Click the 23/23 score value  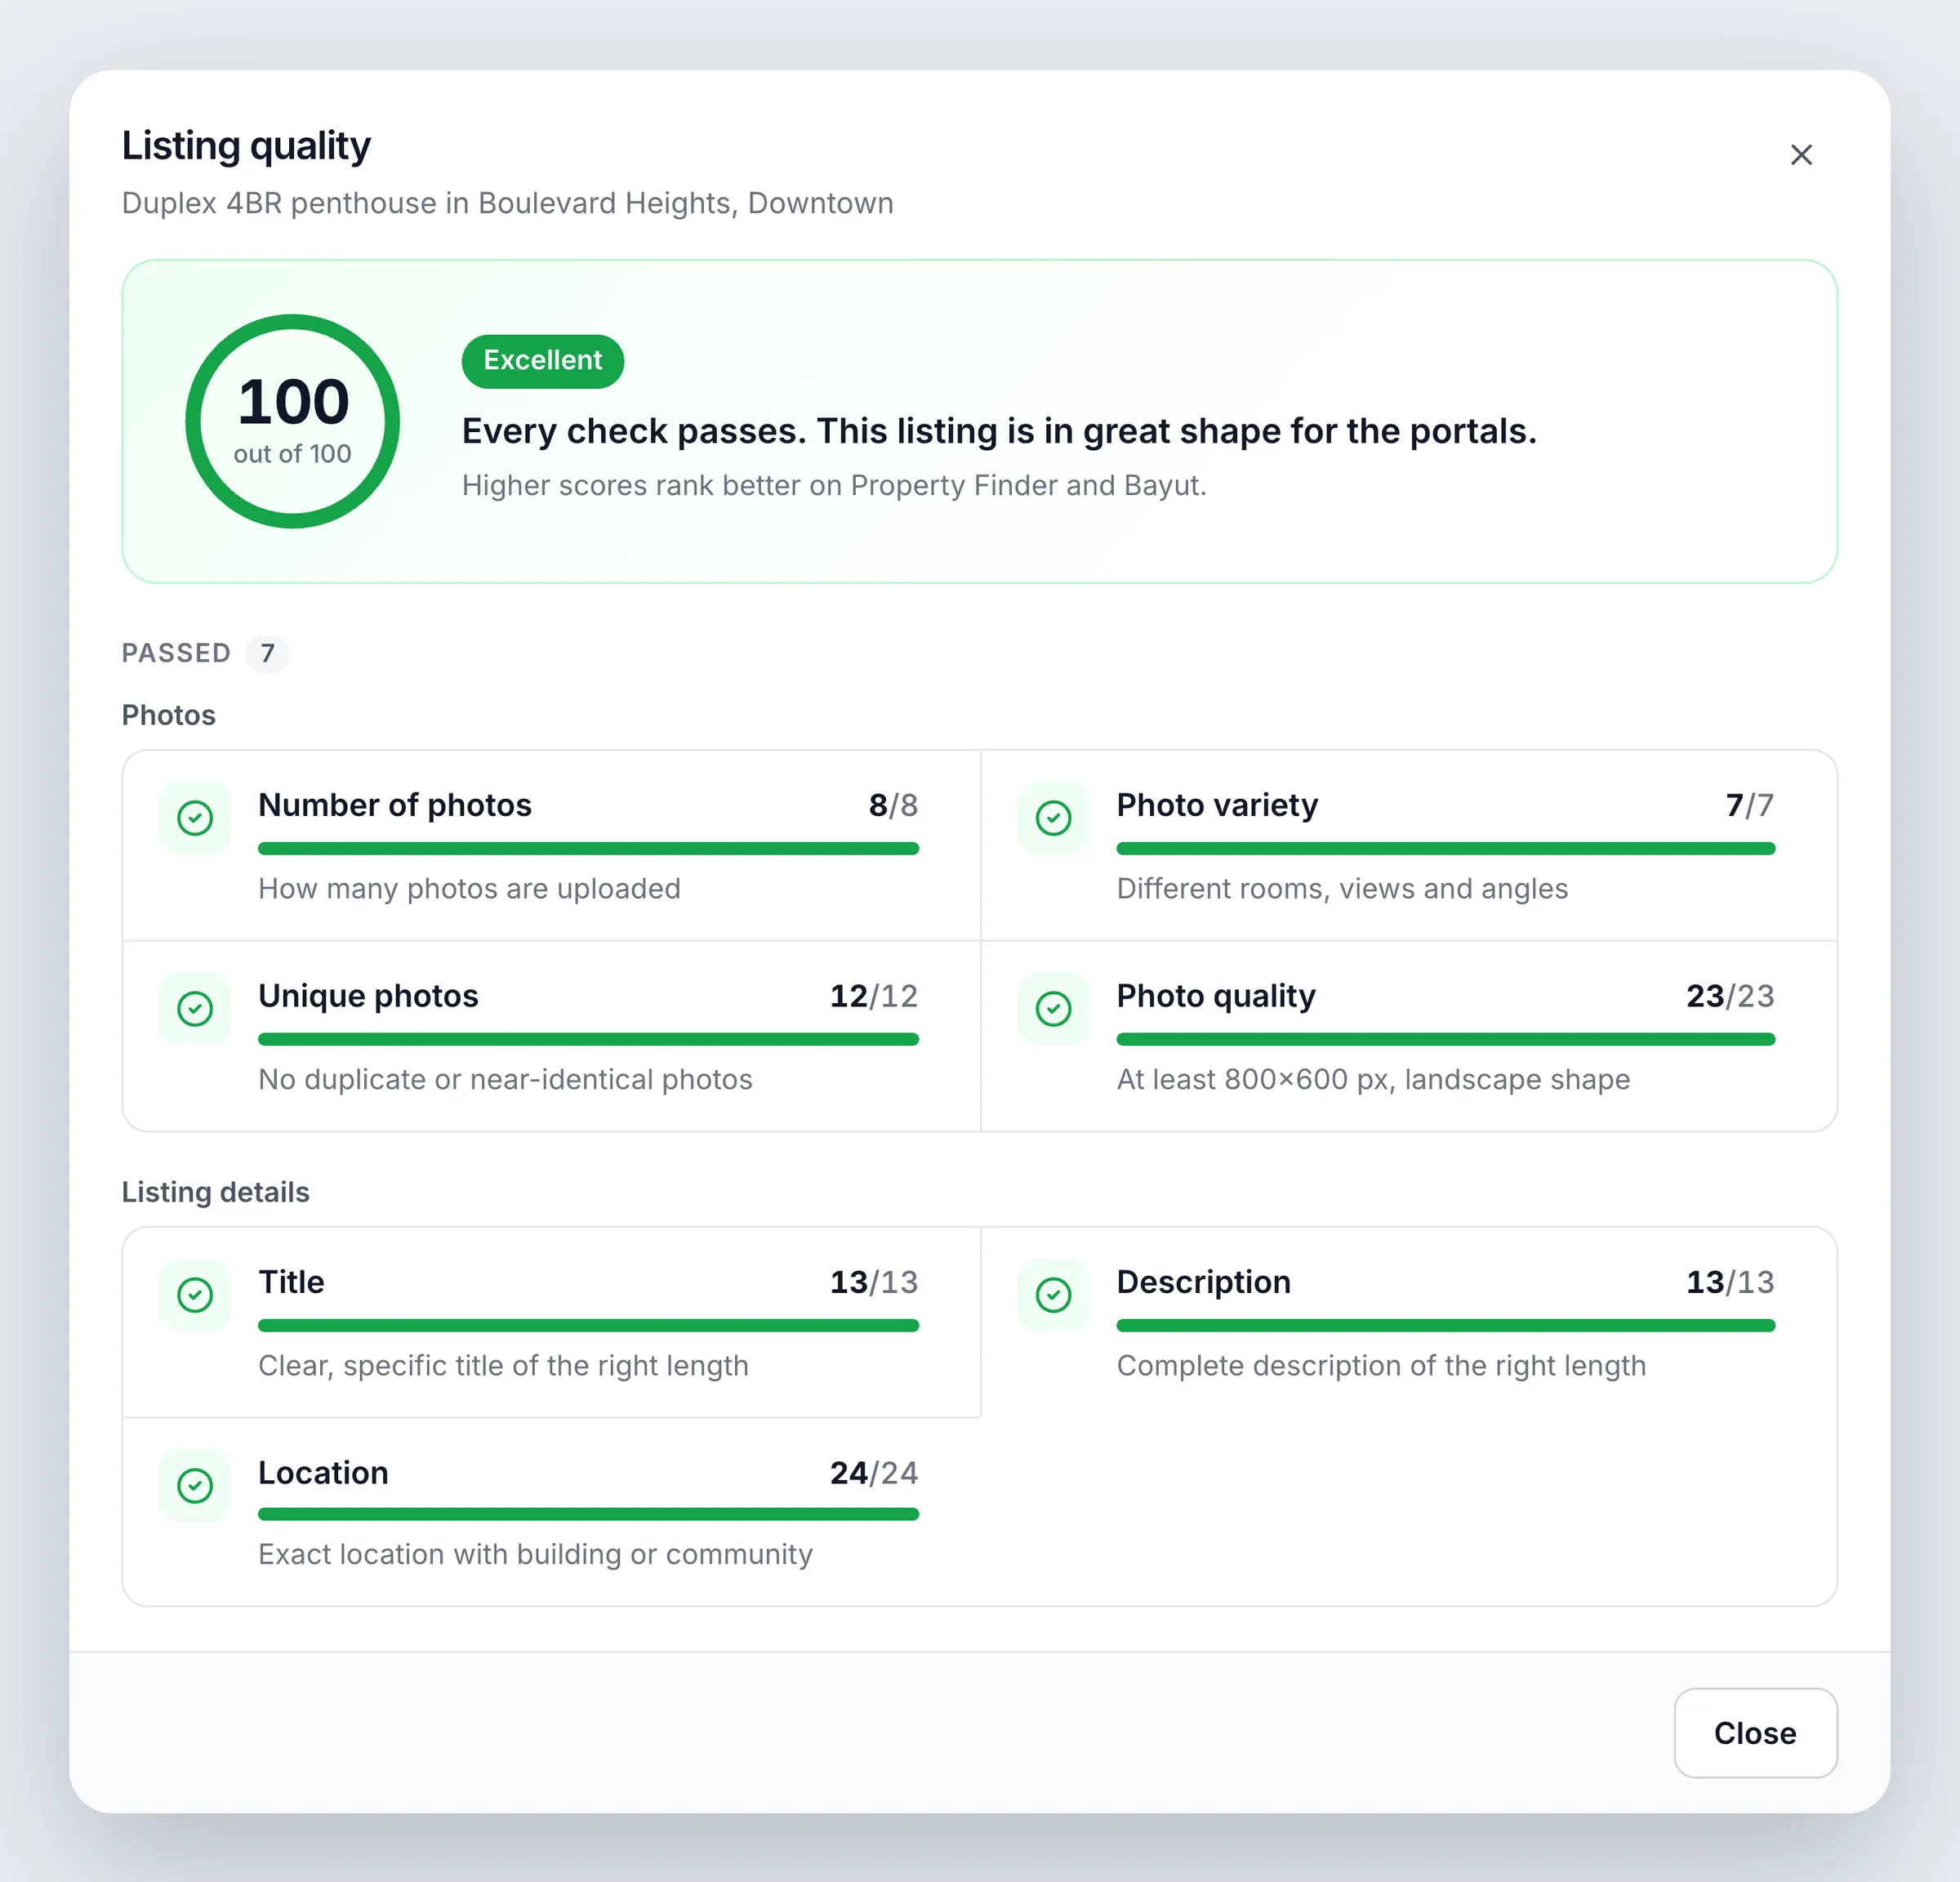coord(1730,996)
